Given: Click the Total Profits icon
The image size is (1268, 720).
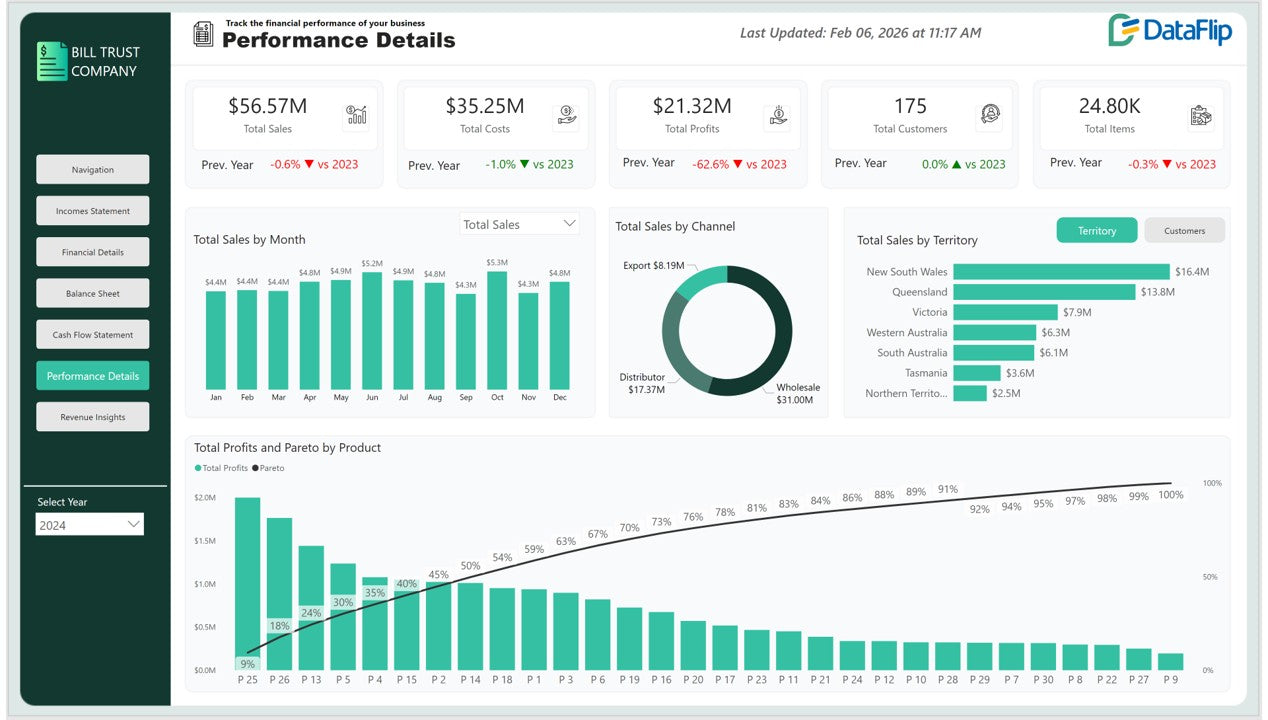Looking at the screenshot, I should click(779, 116).
